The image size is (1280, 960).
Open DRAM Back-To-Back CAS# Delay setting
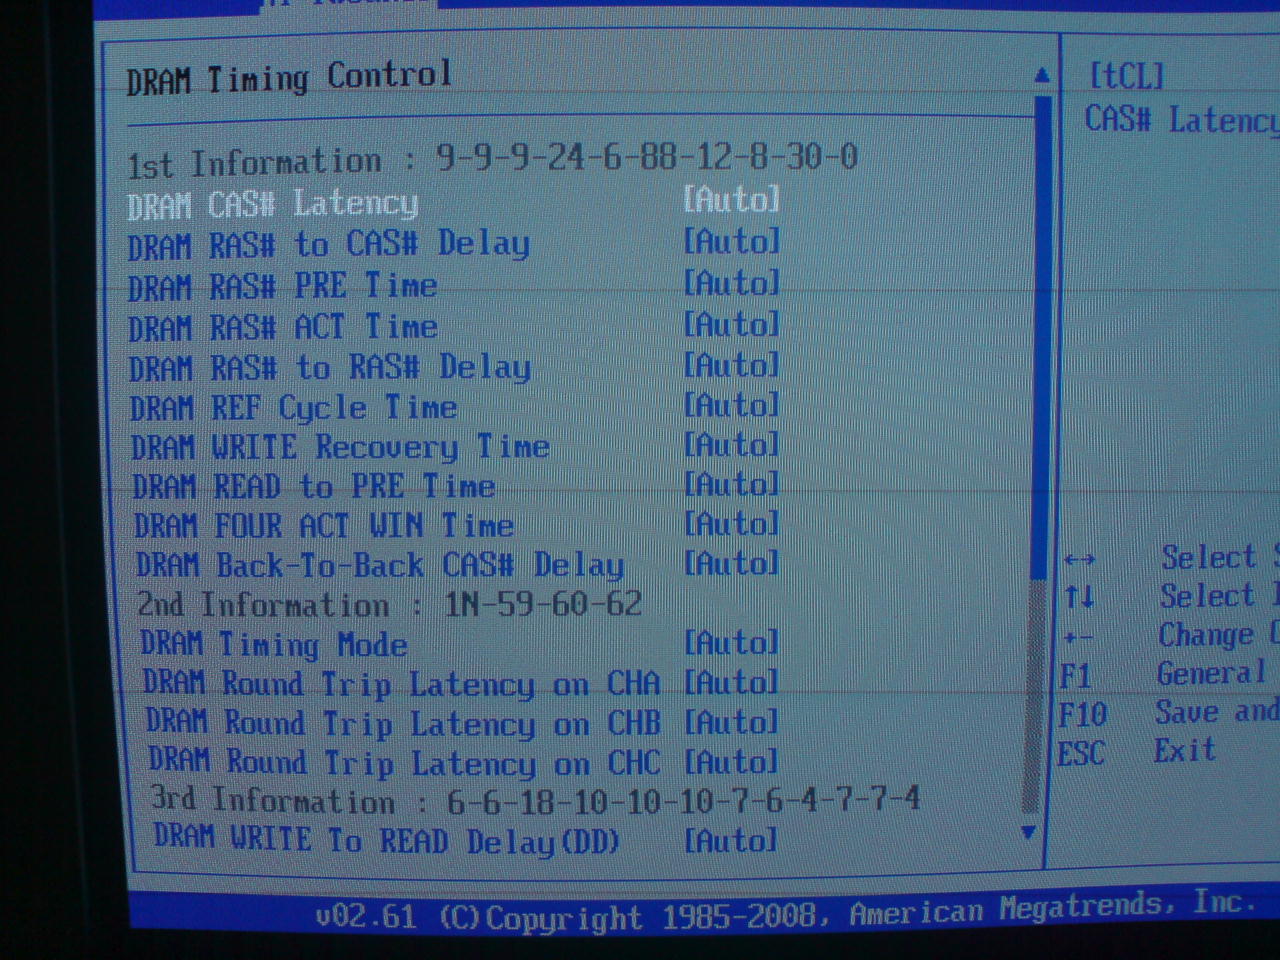click(x=380, y=565)
